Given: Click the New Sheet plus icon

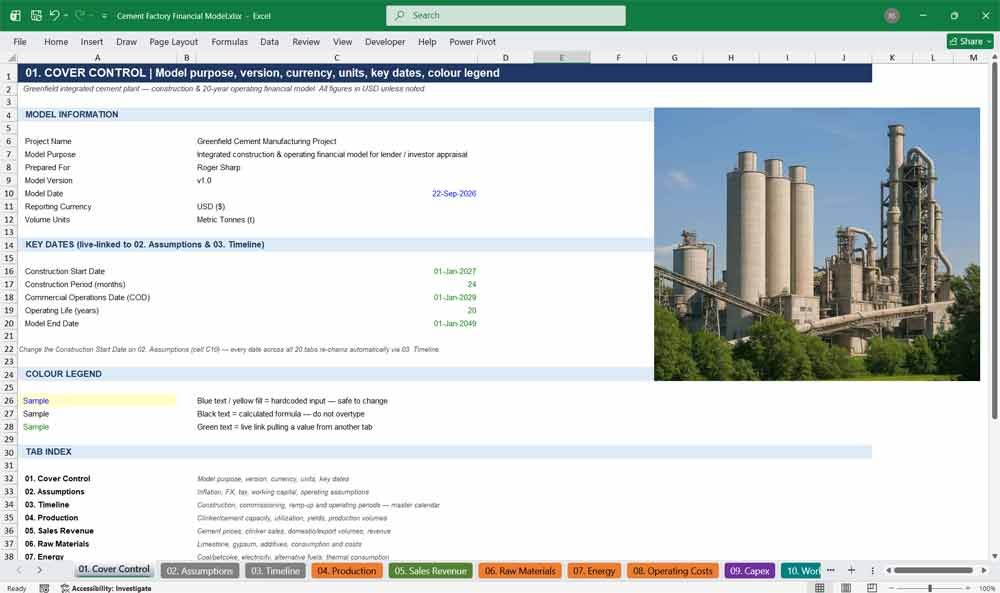Looking at the screenshot, I should point(851,570).
